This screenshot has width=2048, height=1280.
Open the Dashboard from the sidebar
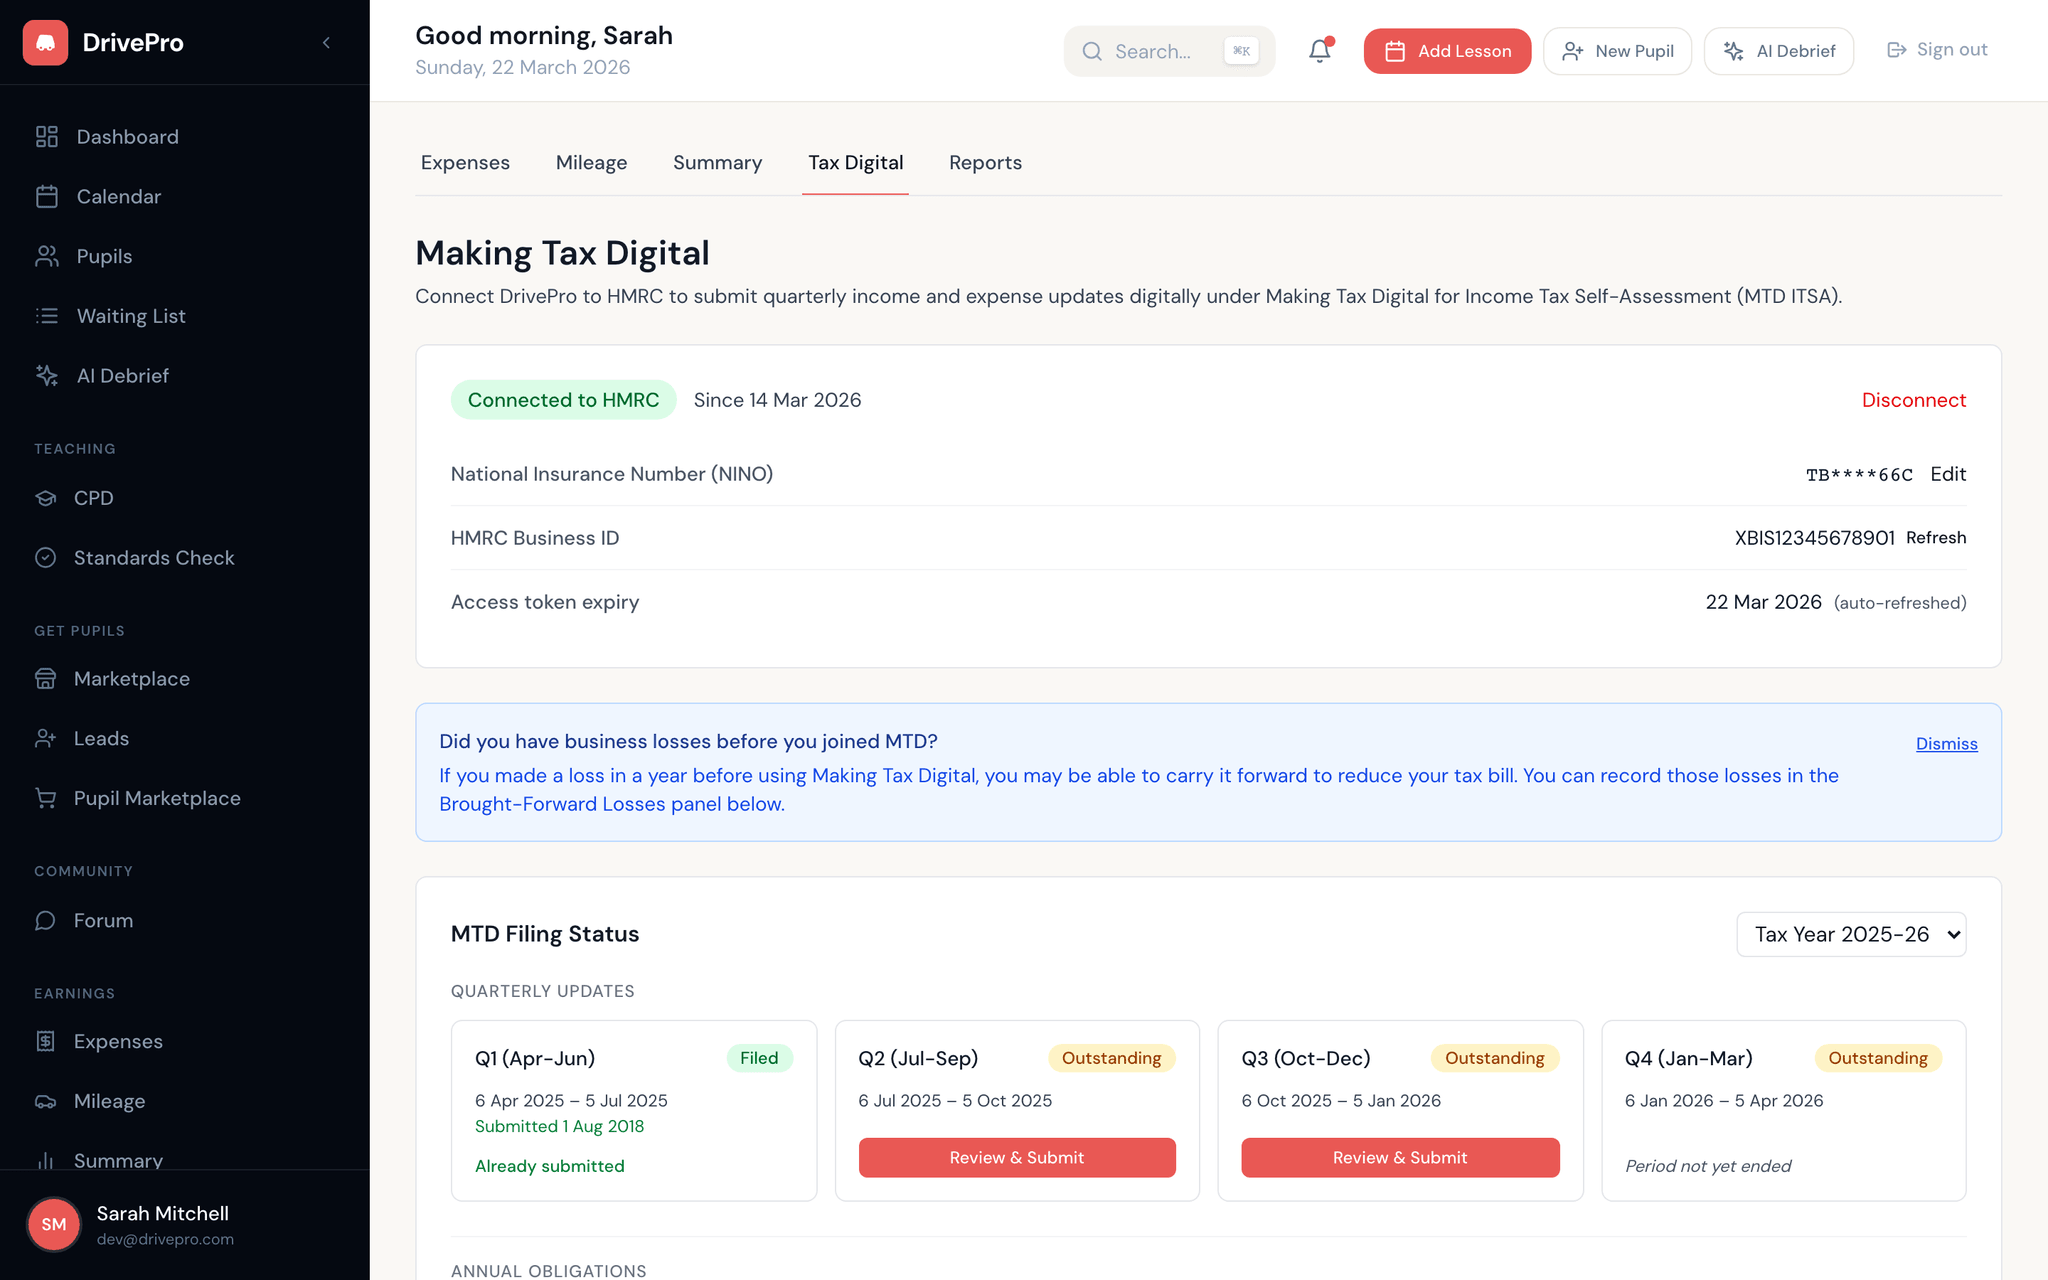tap(127, 137)
